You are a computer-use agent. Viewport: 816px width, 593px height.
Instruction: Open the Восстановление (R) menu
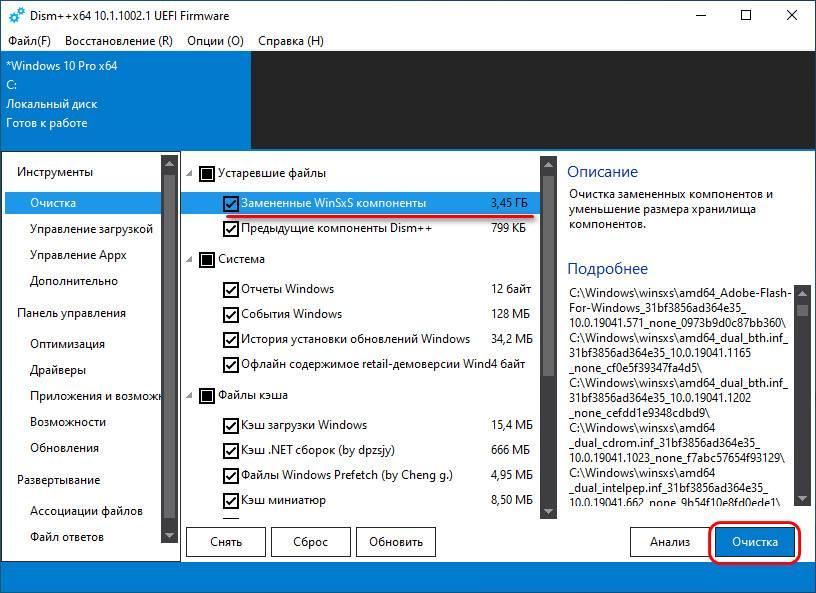(x=119, y=41)
